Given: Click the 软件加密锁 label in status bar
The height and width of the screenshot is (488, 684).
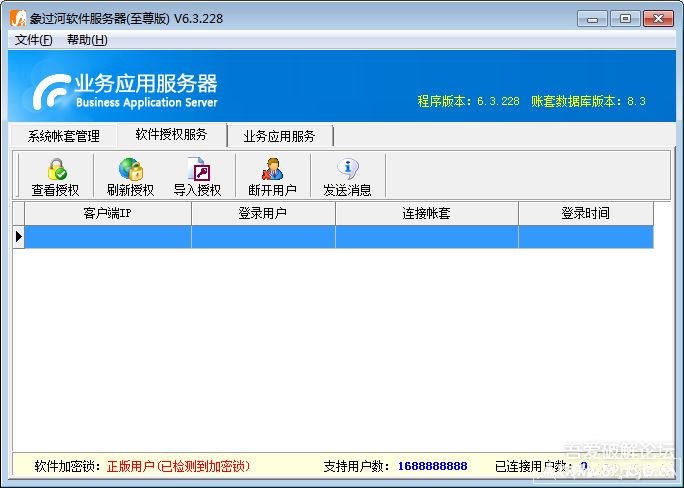Looking at the screenshot, I should [x=65, y=466].
